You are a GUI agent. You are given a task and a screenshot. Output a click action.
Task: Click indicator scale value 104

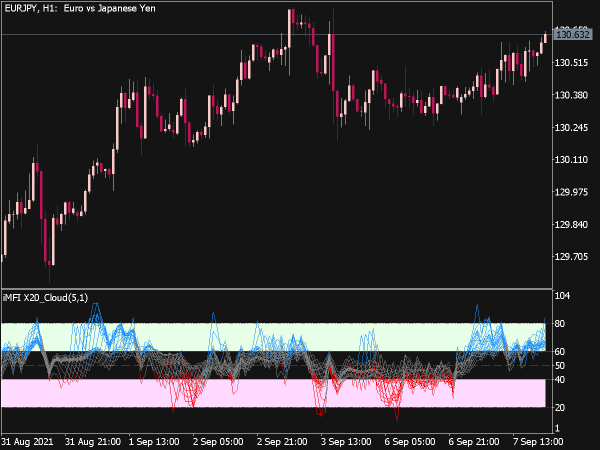click(x=562, y=295)
